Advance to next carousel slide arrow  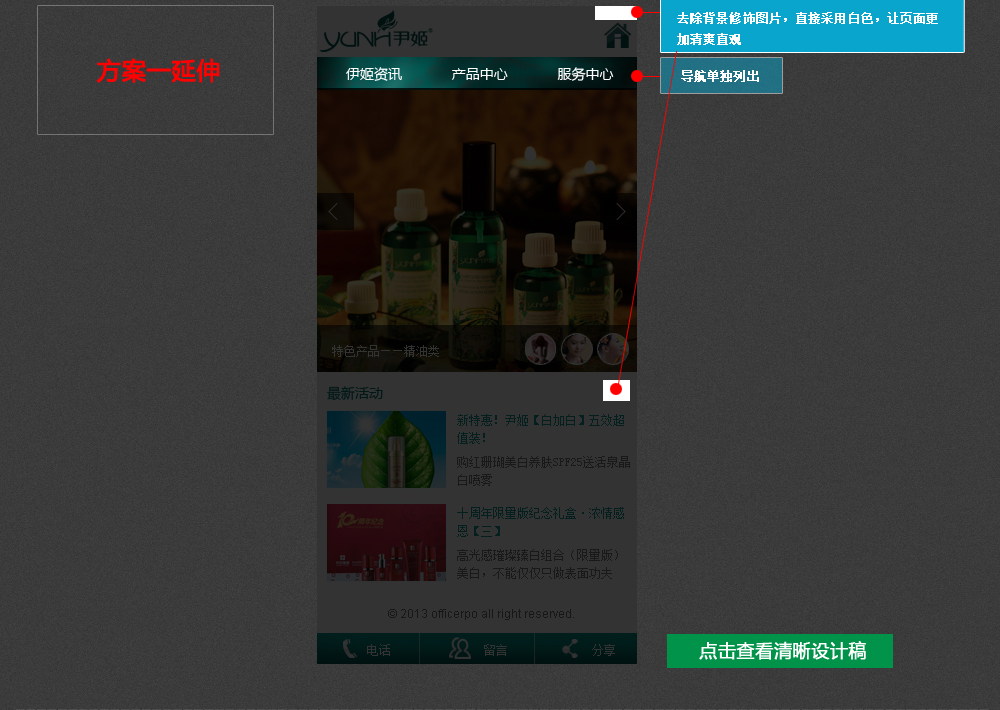(x=620, y=211)
